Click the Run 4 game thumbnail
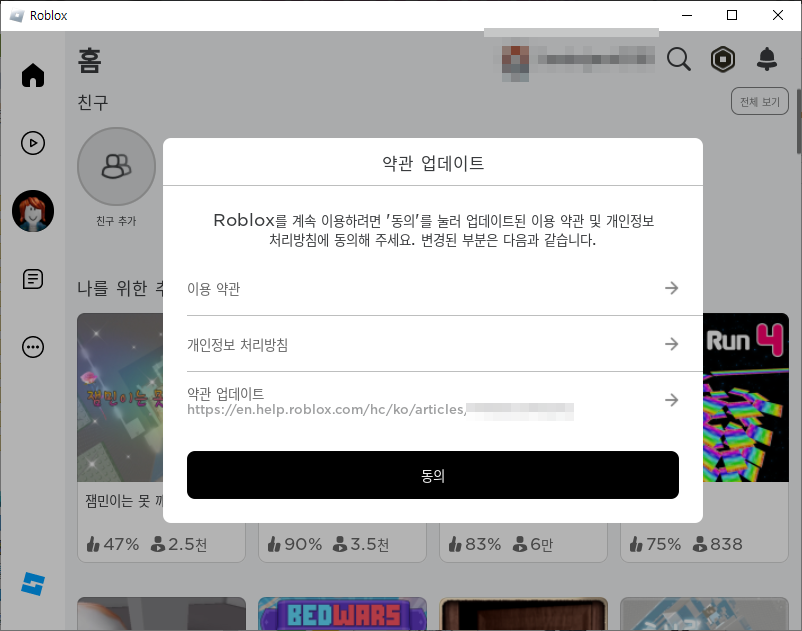The width and height of the screenshot is (802, 631). pyautogui.click(x=746, y=397)
